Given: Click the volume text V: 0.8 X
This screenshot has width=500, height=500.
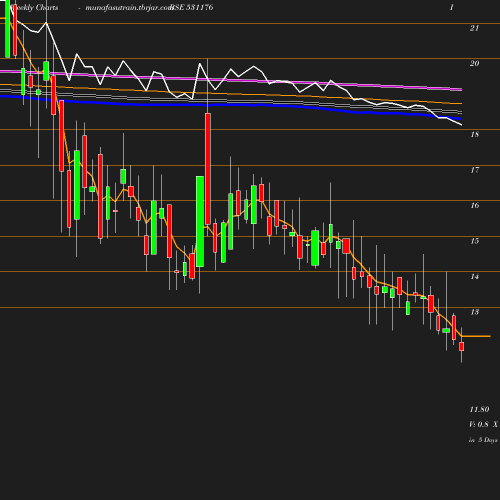Looking at the screenshot, I should tap(483, 424).
